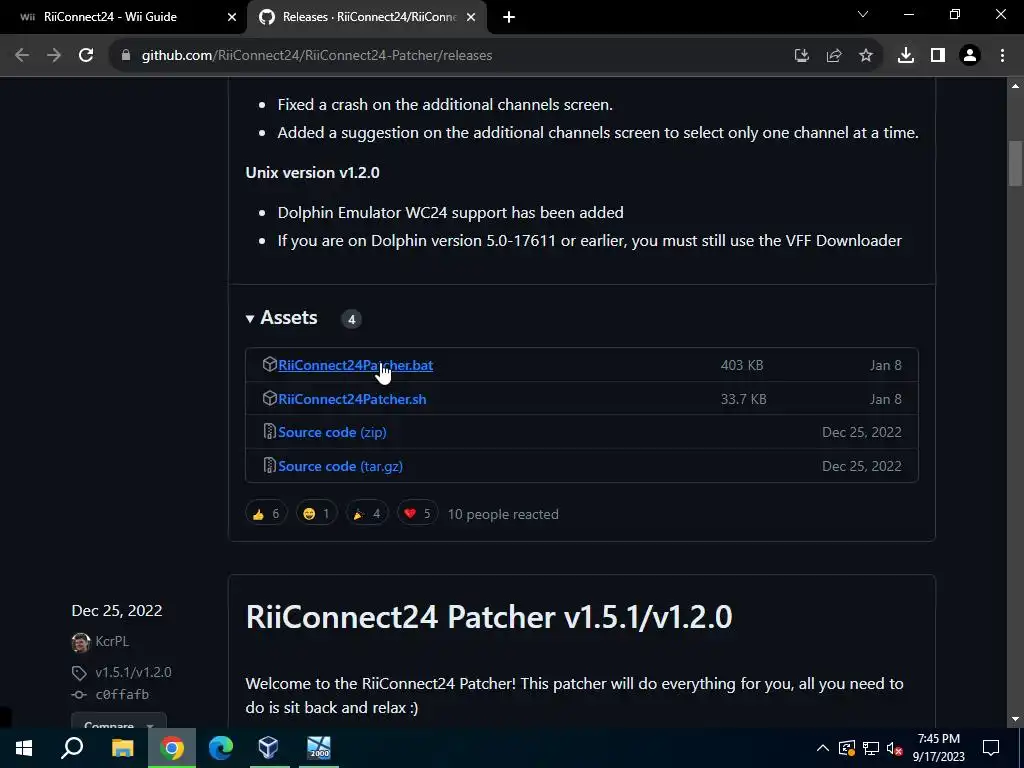Image resolution: width=1024 pixels, height=768 pixels.
Task: Download Source code (zip)
Action: point(332,432)
